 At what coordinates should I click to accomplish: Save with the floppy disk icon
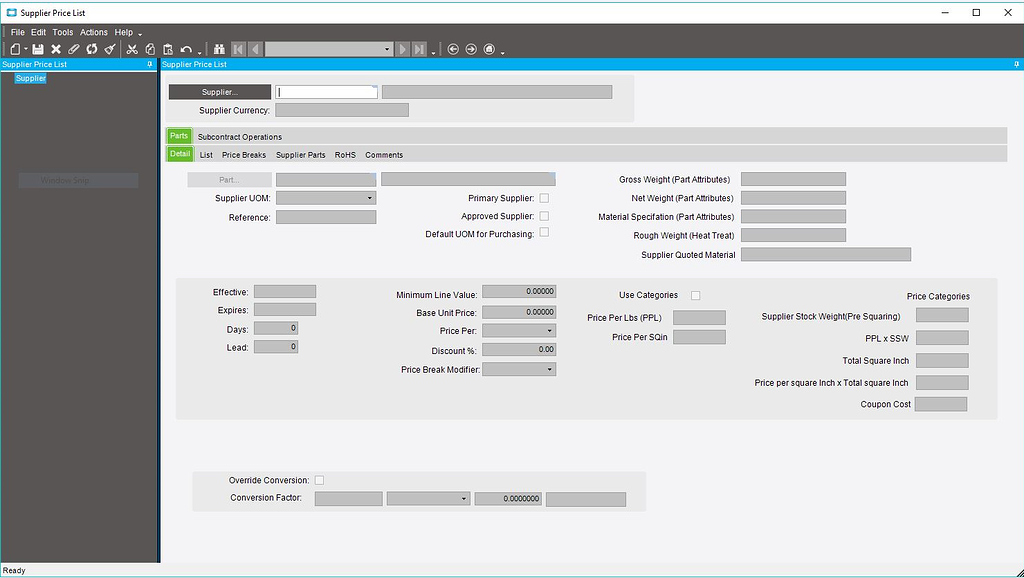(x=38, y=49)
